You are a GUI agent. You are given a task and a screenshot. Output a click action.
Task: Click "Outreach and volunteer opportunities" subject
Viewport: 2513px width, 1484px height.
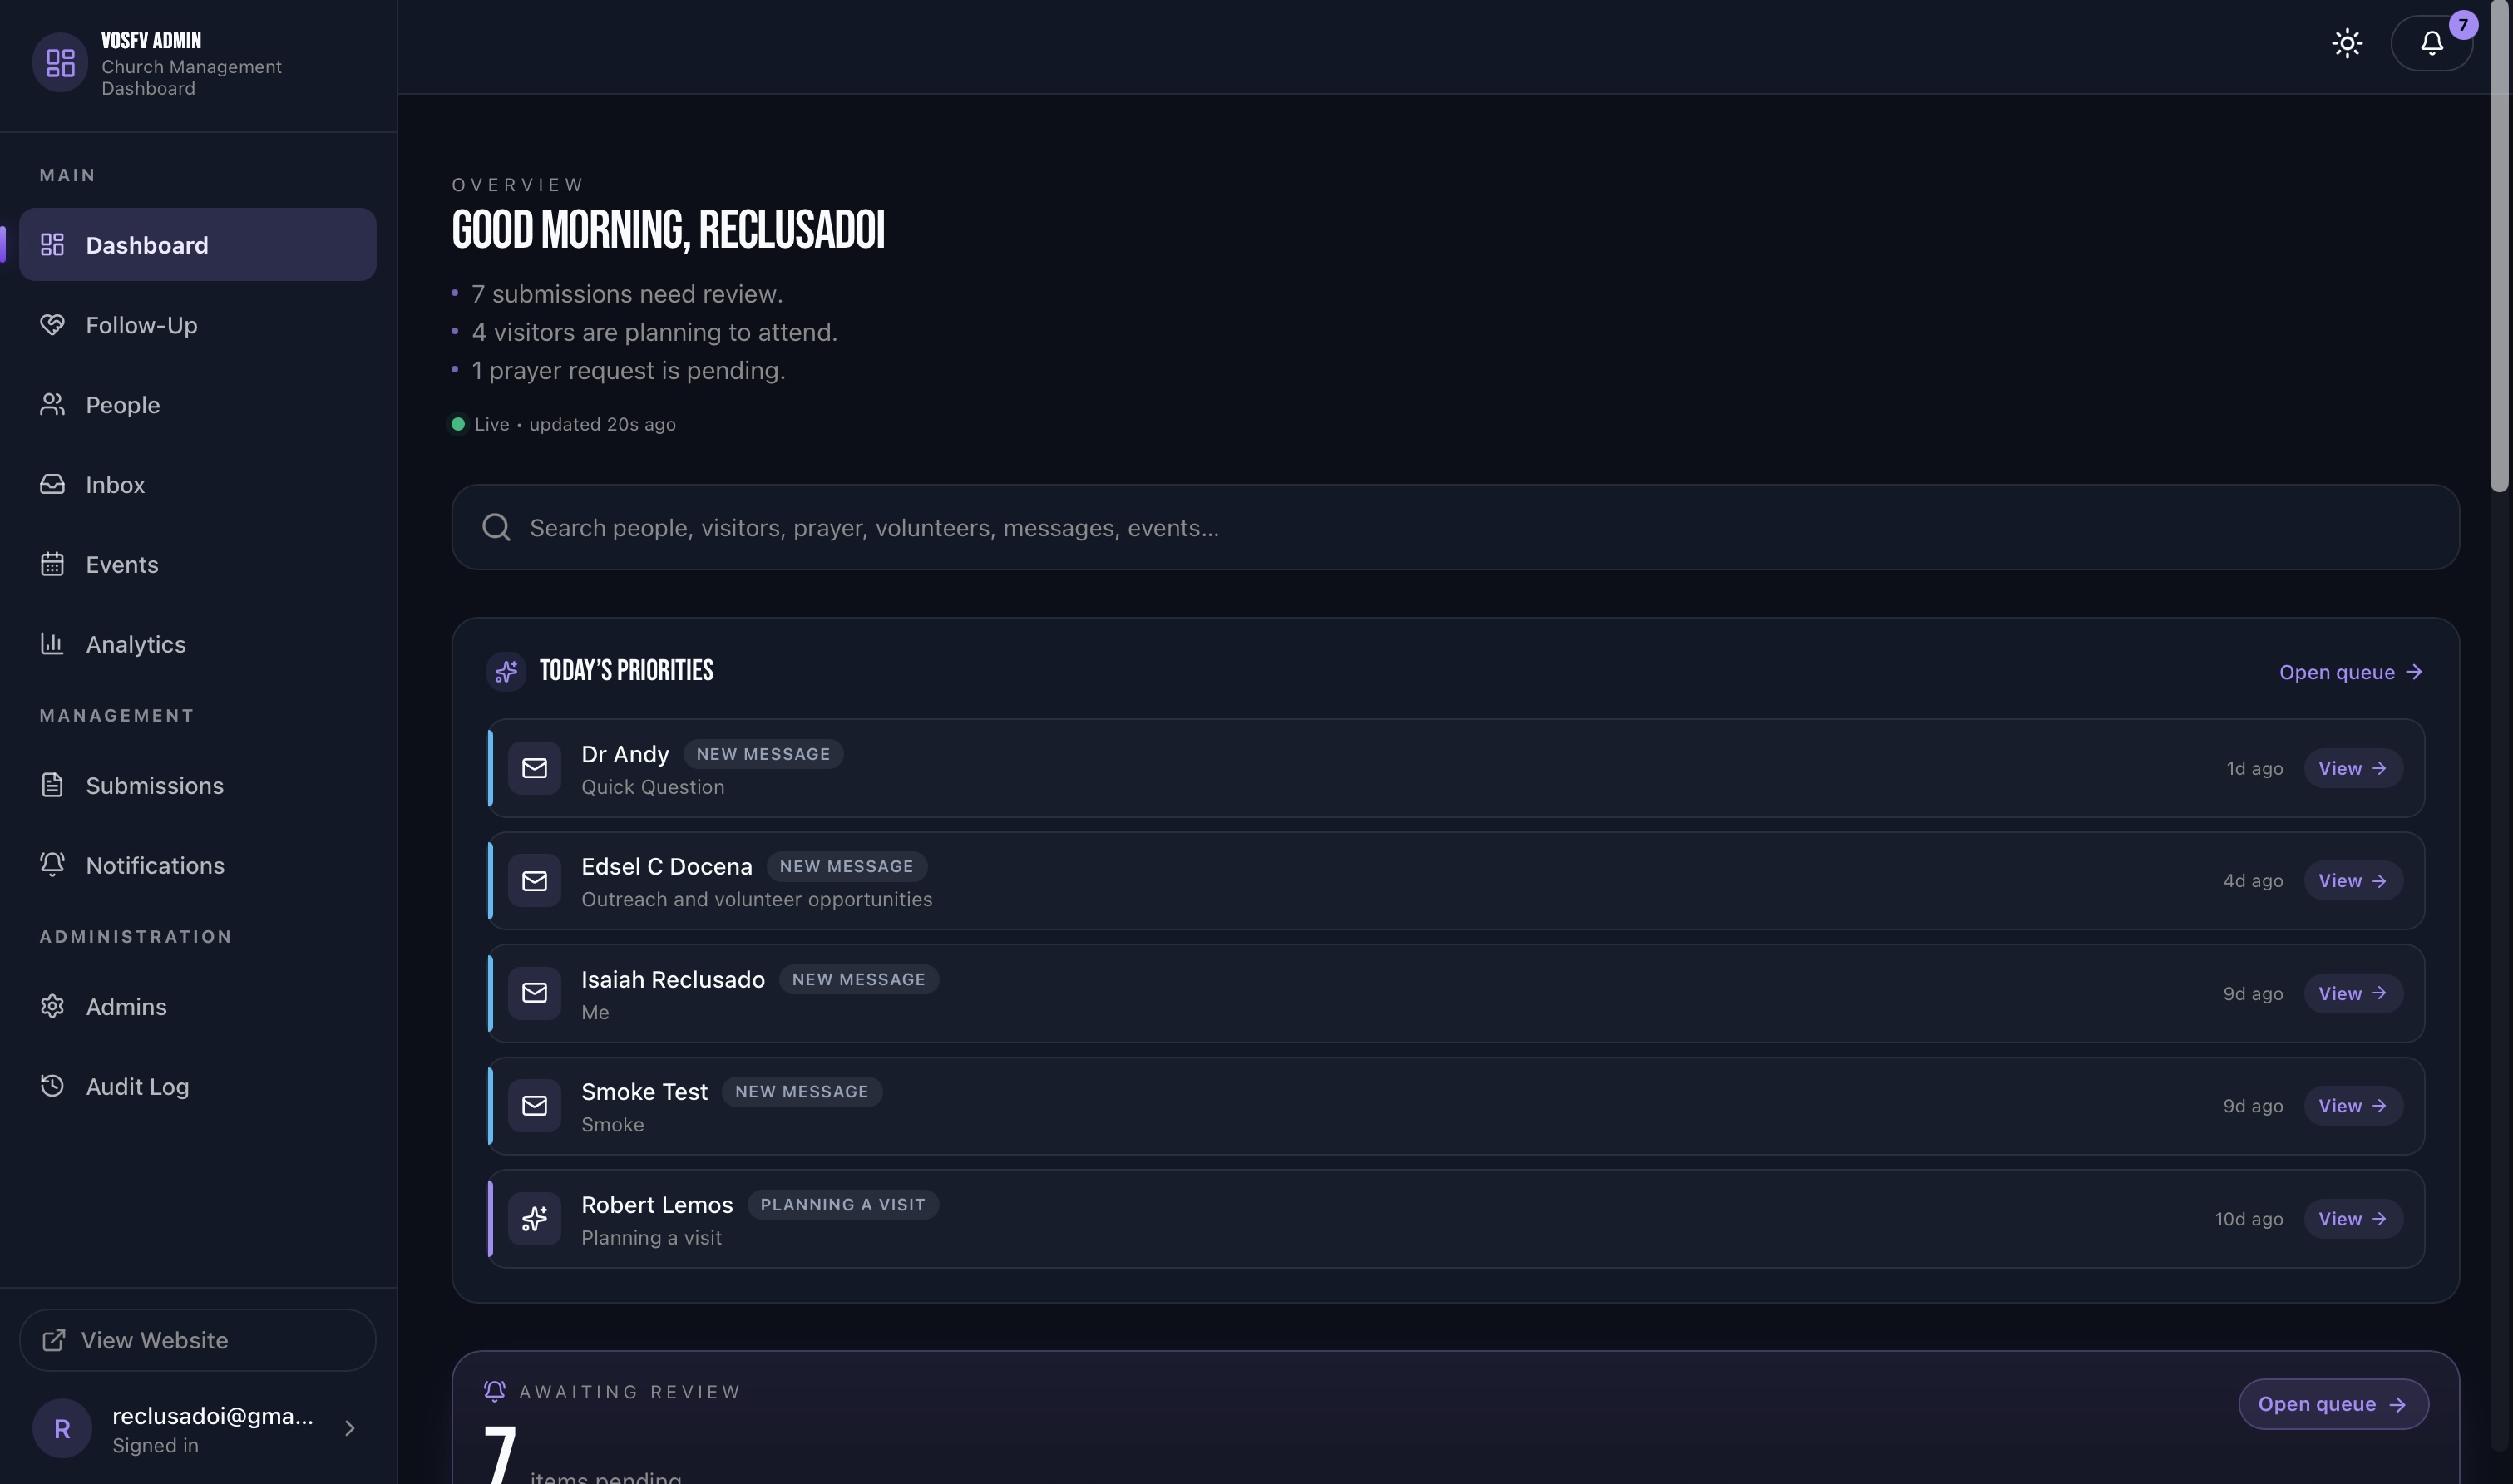coord(756,900)
